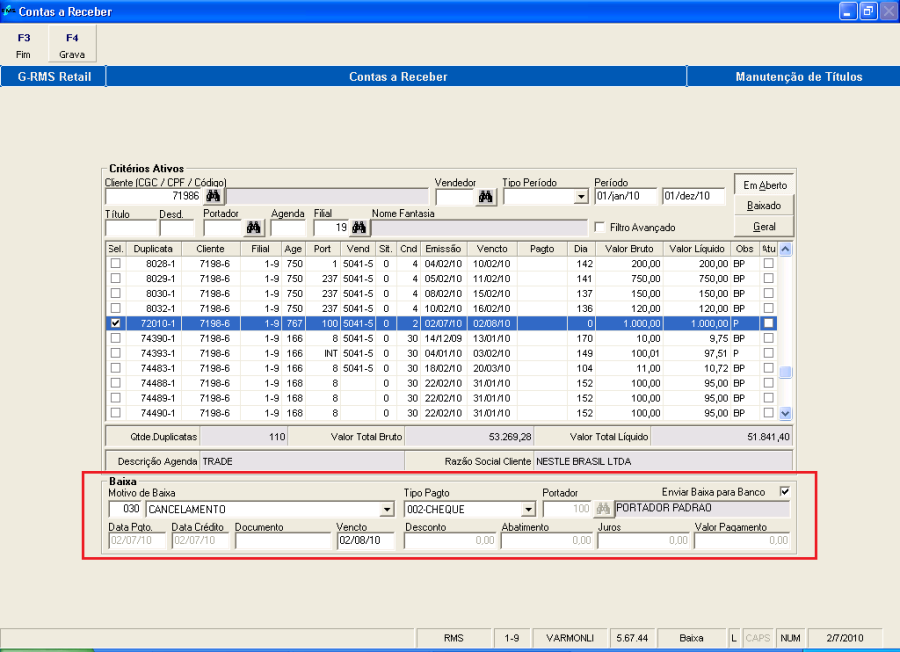
Task: Switch to the Geral view button
Action: 764,227
